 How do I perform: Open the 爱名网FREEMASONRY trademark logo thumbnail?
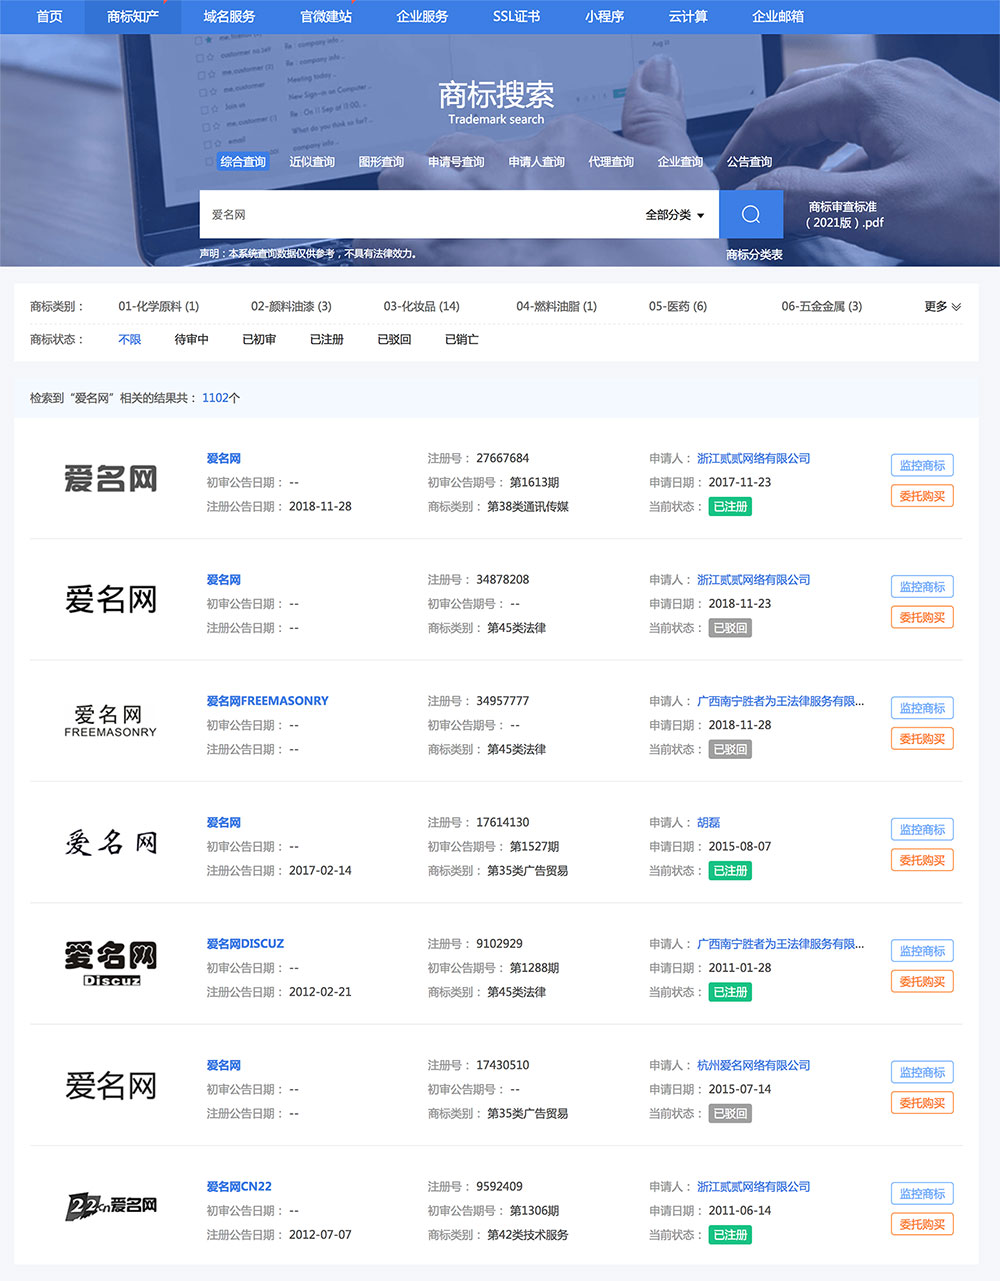110,721
